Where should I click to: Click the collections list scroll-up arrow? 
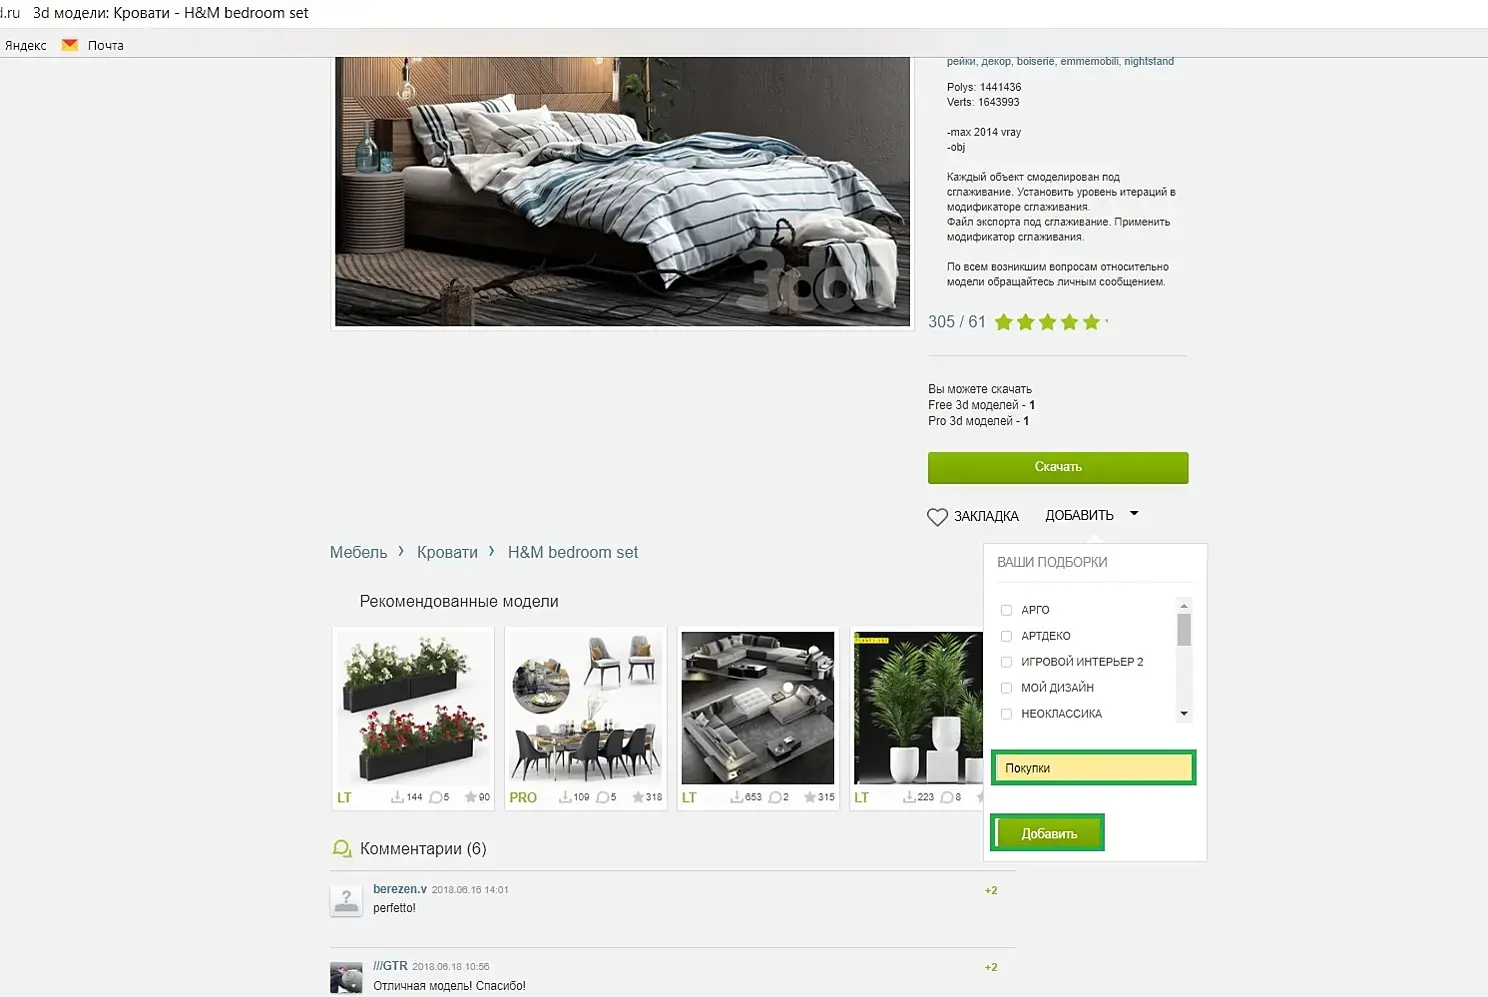point(1184,606)
